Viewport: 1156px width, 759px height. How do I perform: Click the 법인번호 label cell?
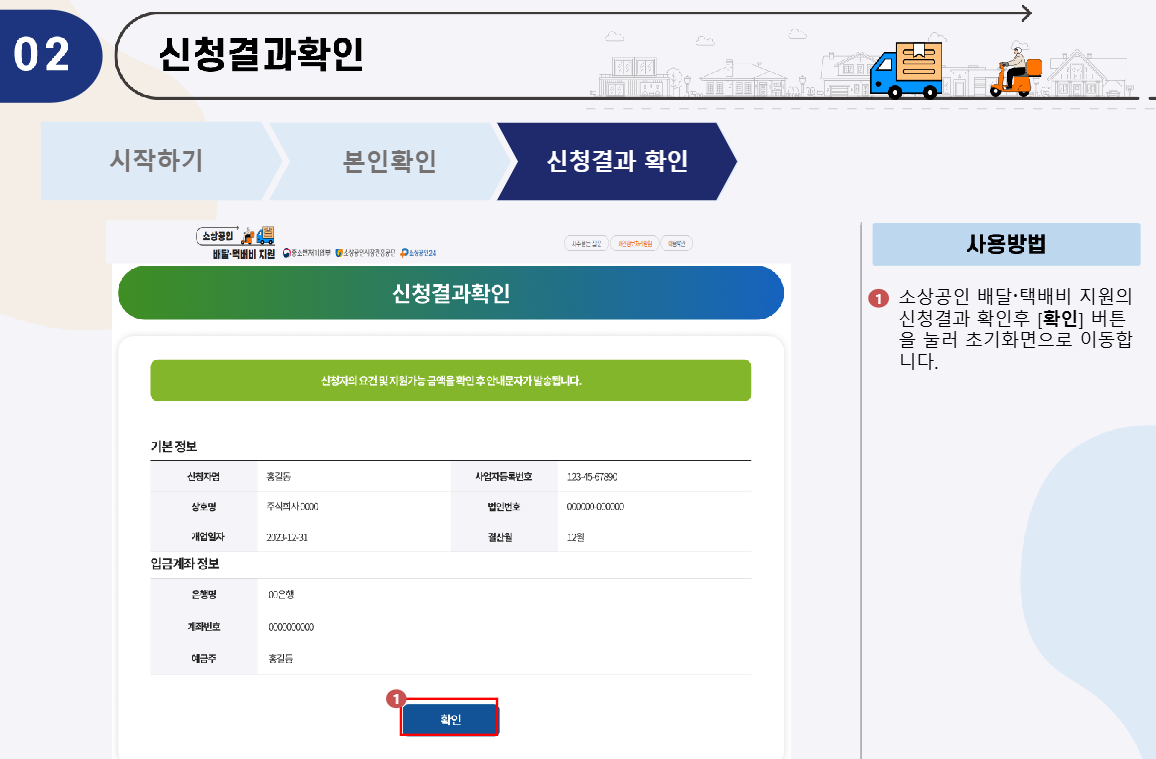click(x=504, y=507)
